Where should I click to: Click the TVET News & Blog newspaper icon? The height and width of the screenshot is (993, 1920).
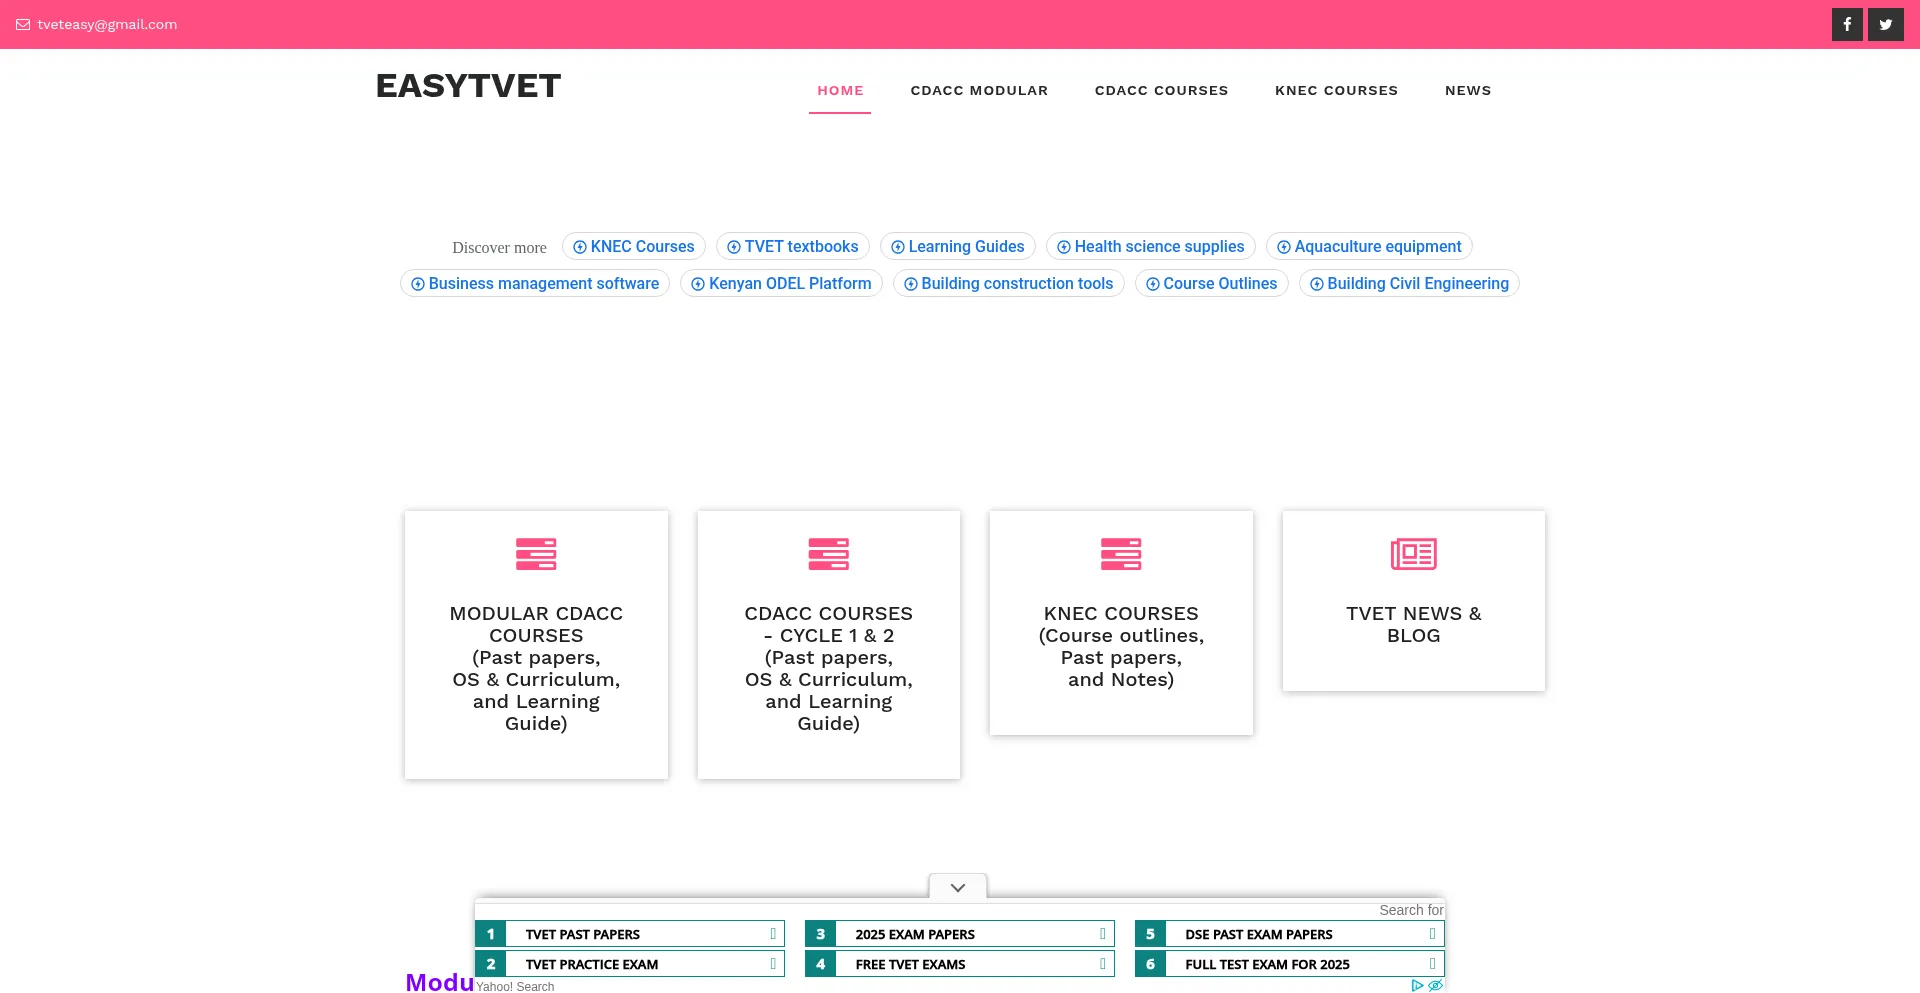(1413, 554)
